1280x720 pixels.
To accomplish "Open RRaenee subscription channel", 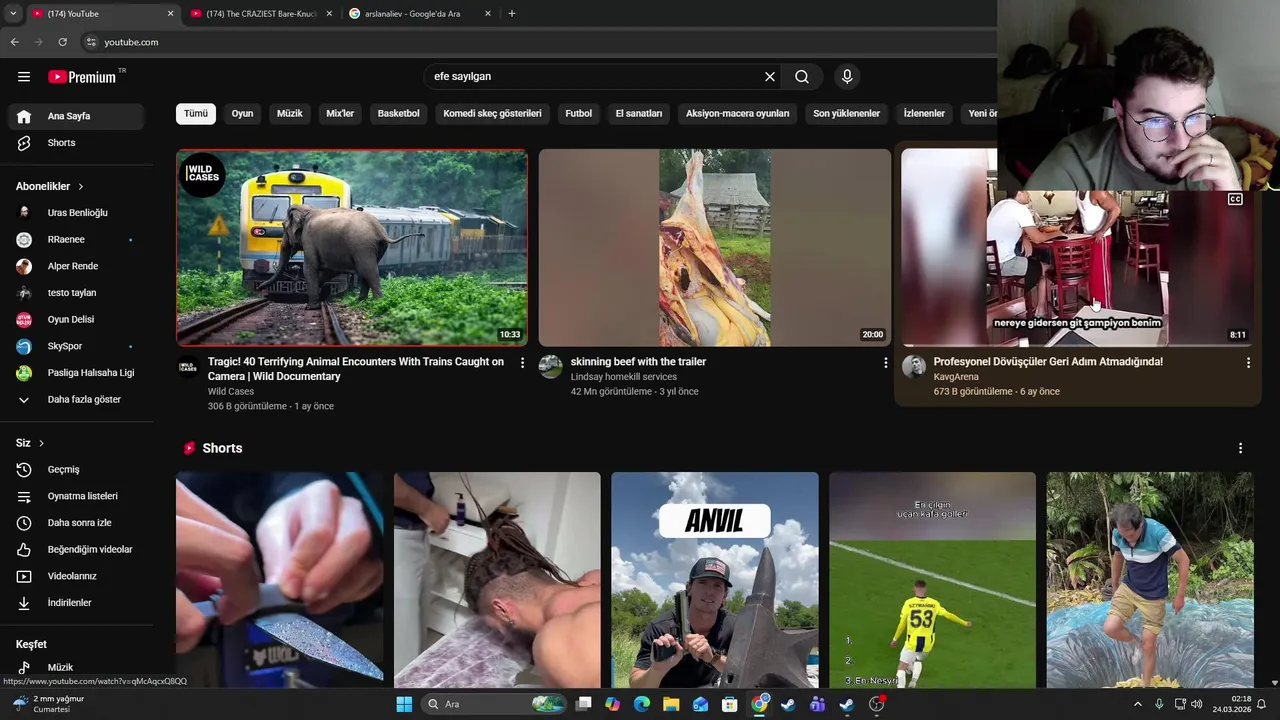I will tap(76, 240).
